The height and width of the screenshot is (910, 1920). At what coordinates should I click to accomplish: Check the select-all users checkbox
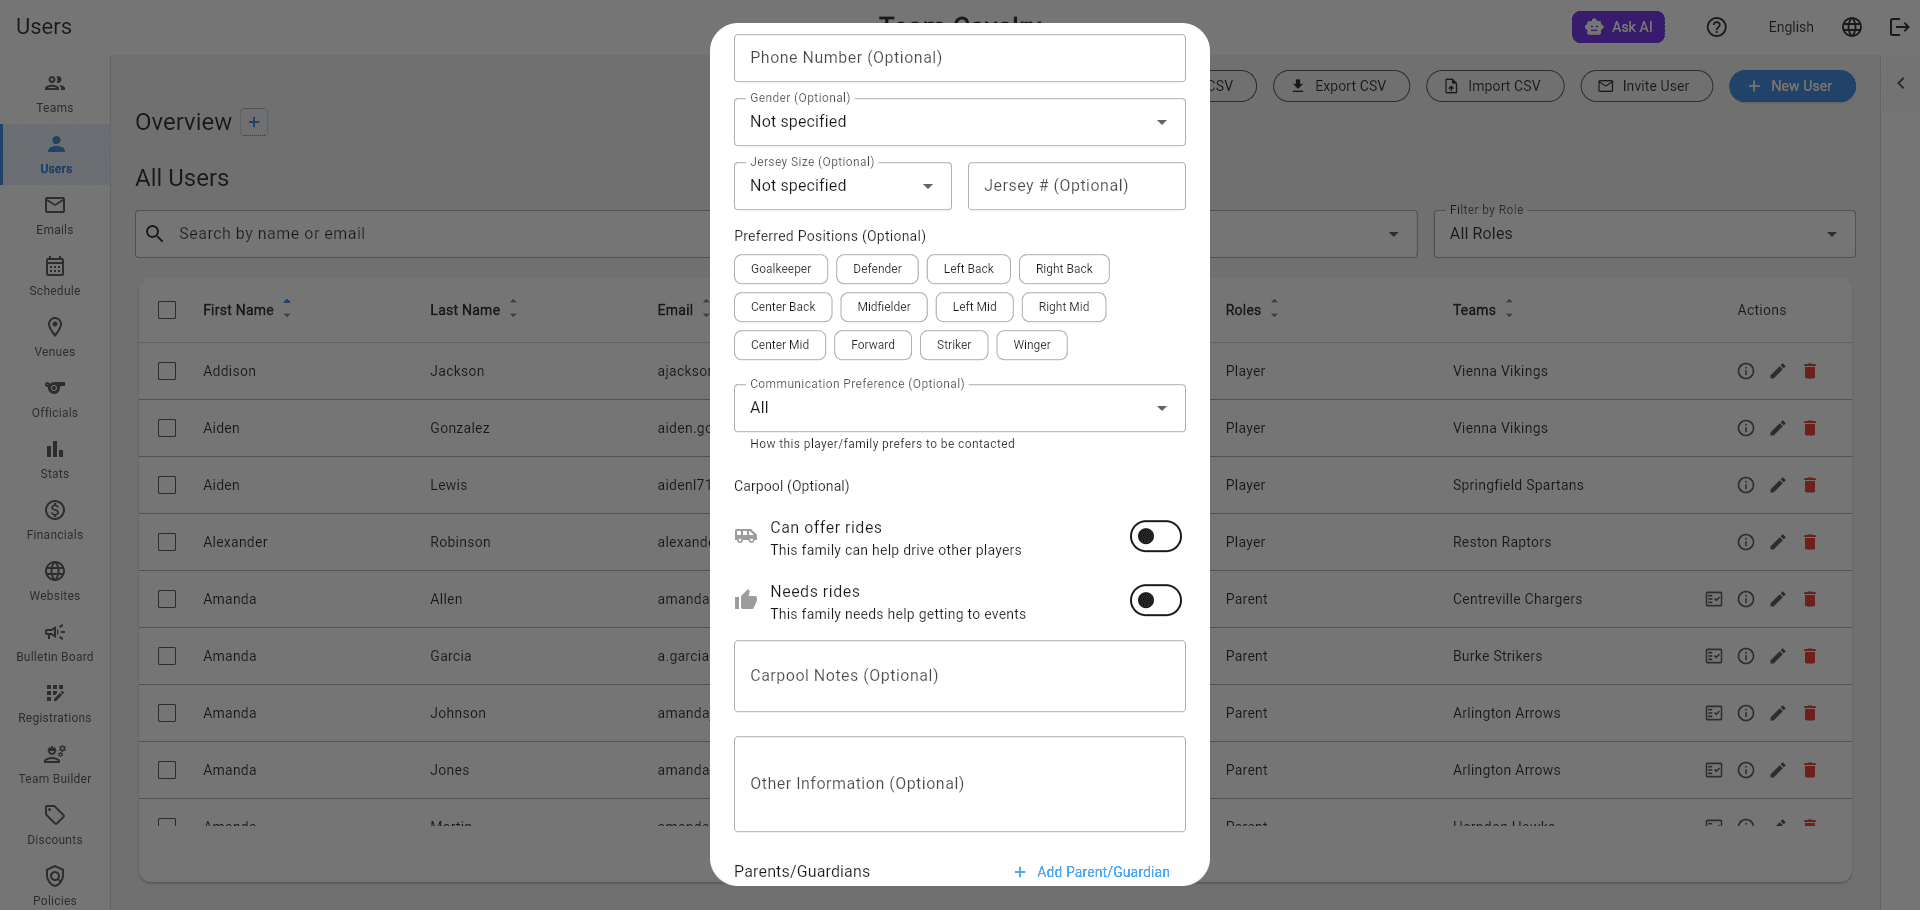(167, 310)
